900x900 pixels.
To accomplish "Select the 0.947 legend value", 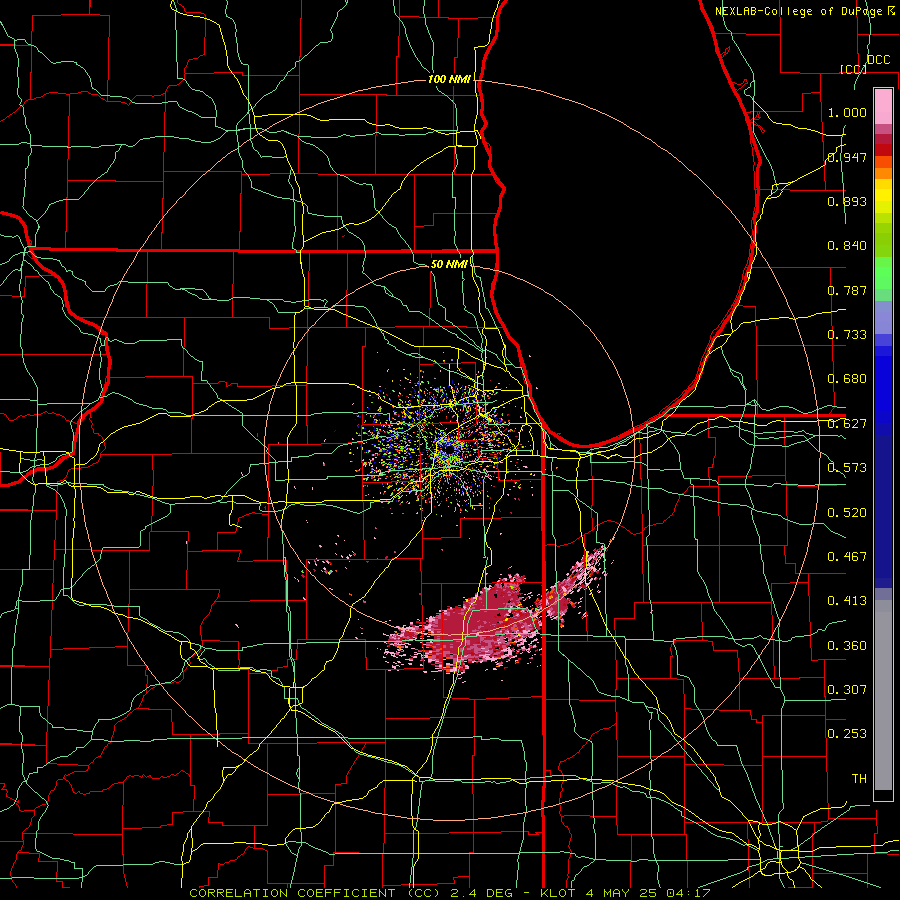I will [x=847, y=157].
